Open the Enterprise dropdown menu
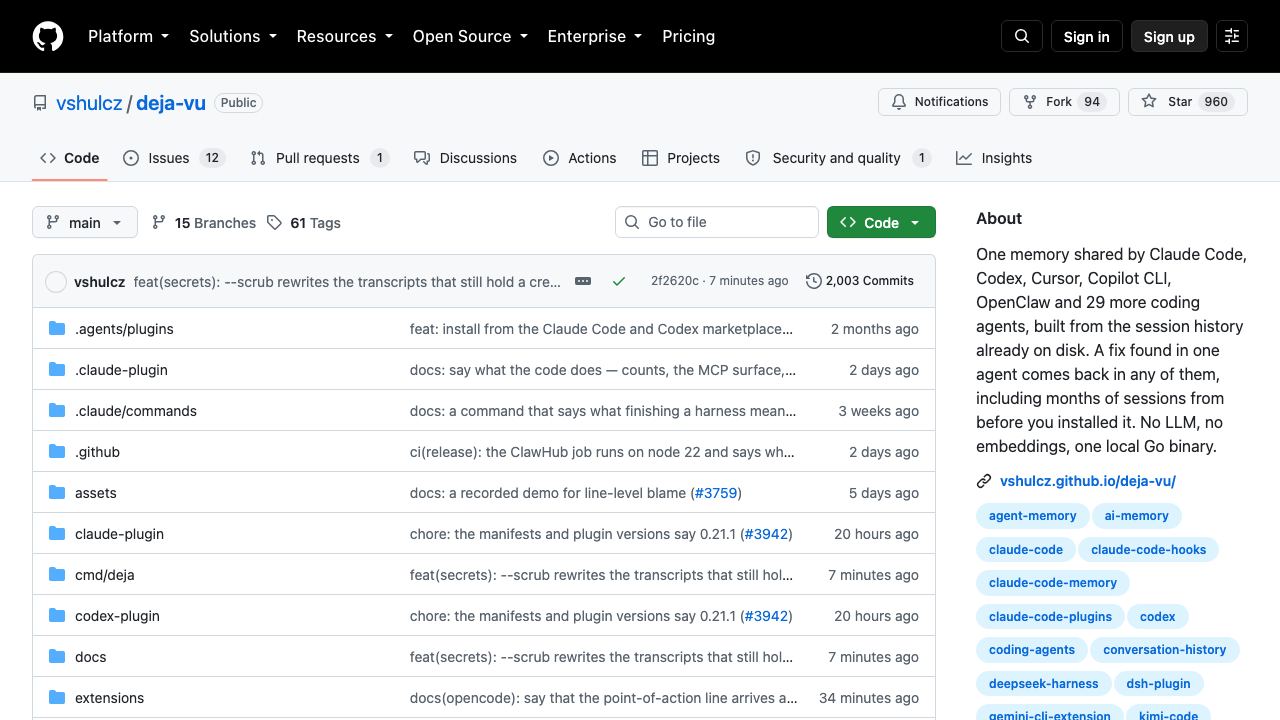Screen dimensions: 1280x720 click(594, 36)
